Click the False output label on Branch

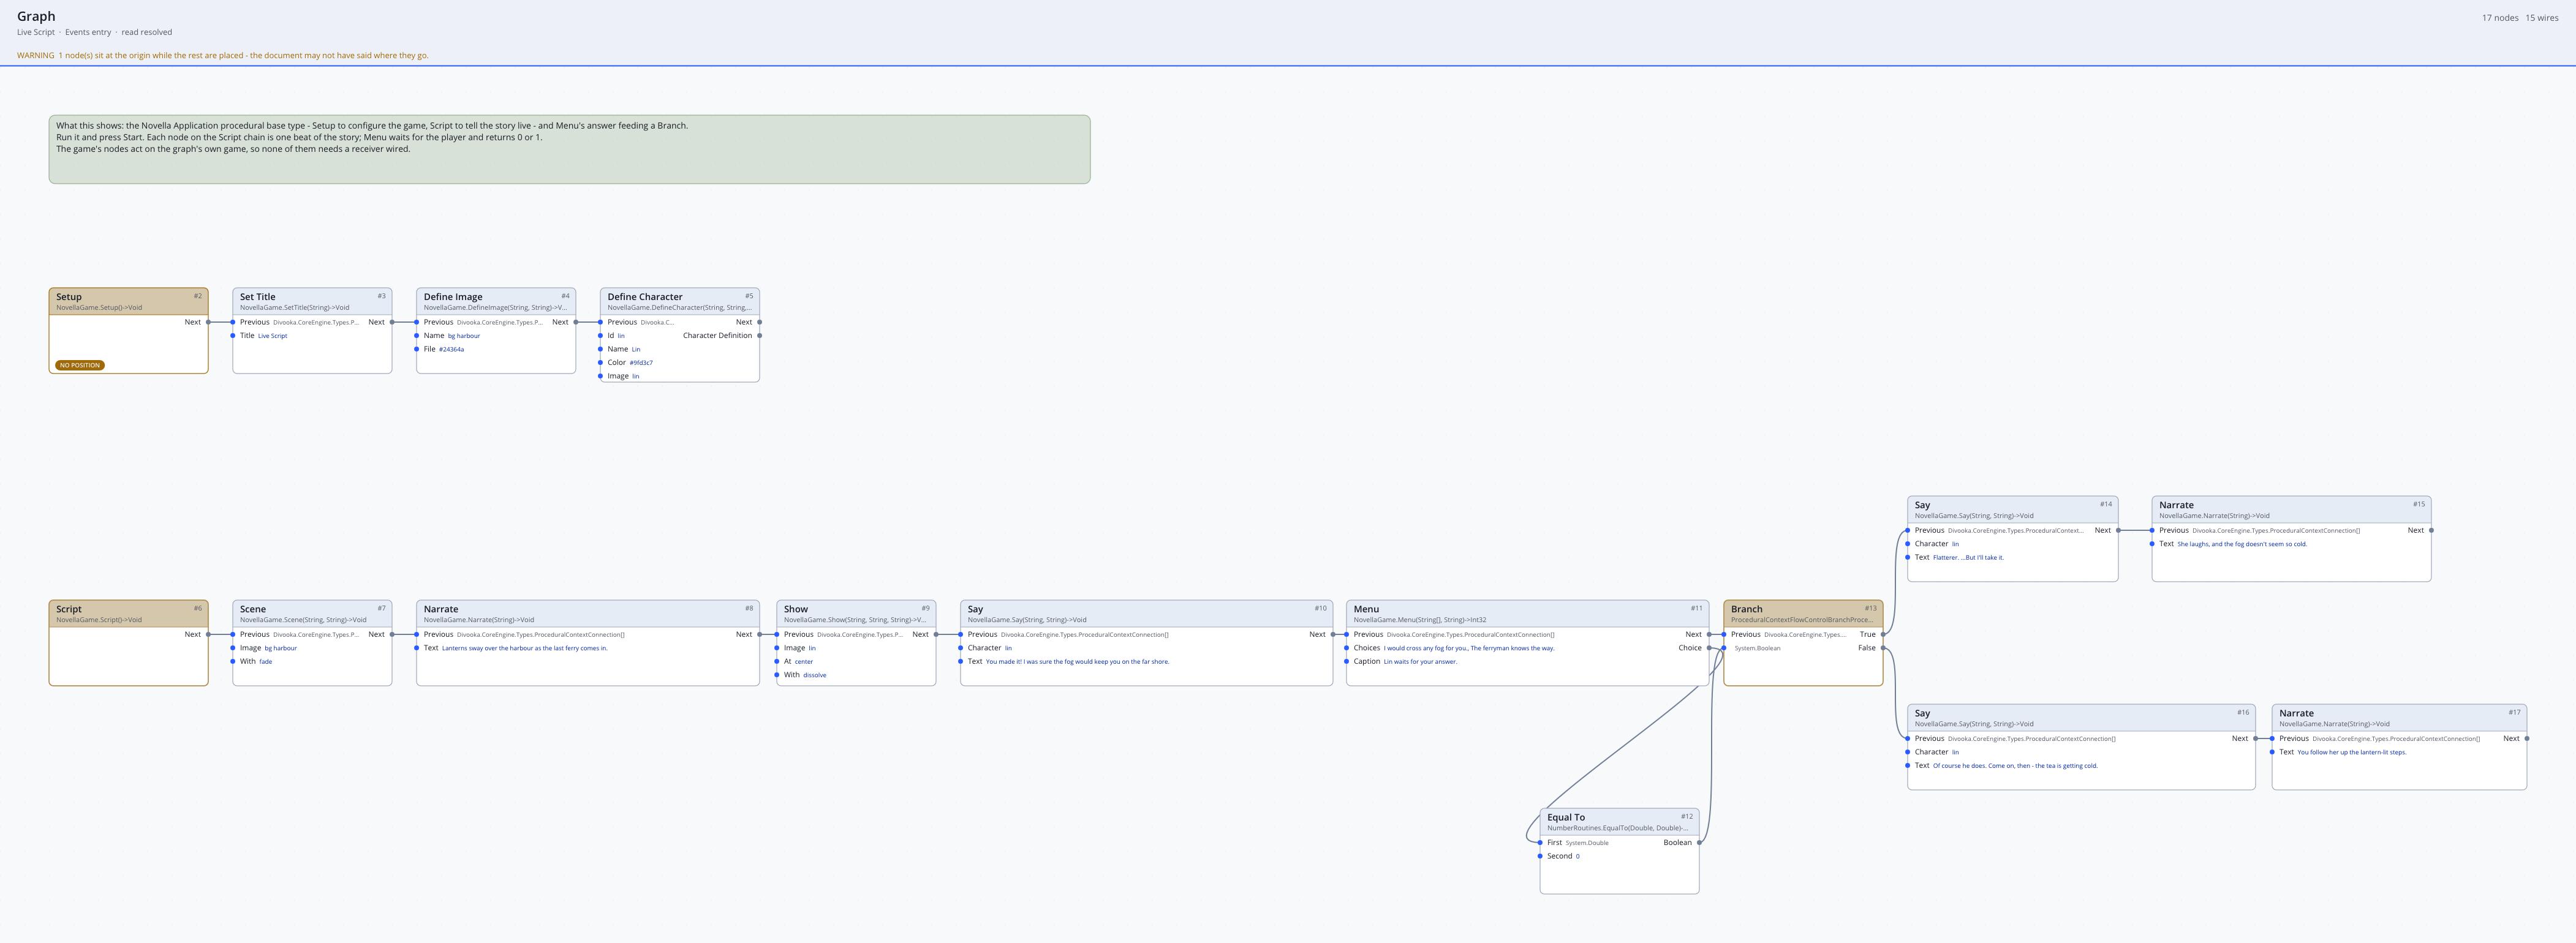click(x=1866, y=648)
